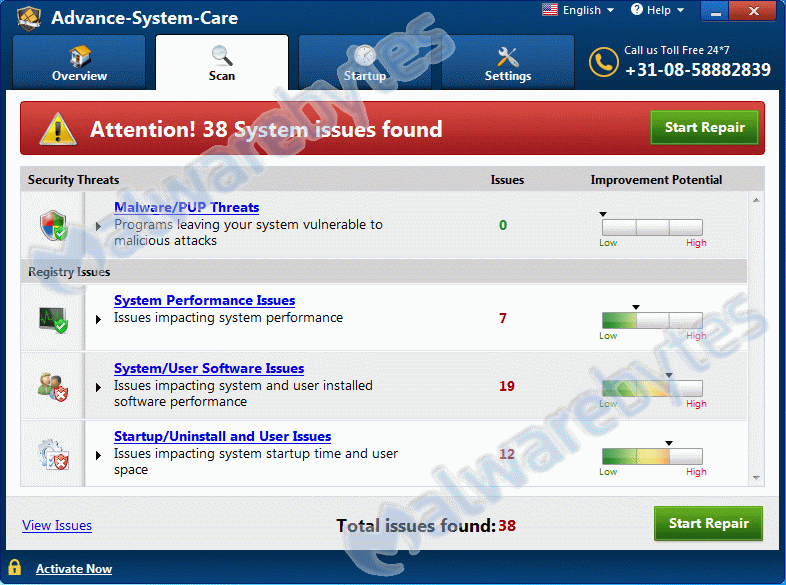This screenshot has width=786, height=585.
Task: Click the bottom Start Repair button
Action: [x=708, y=523]
